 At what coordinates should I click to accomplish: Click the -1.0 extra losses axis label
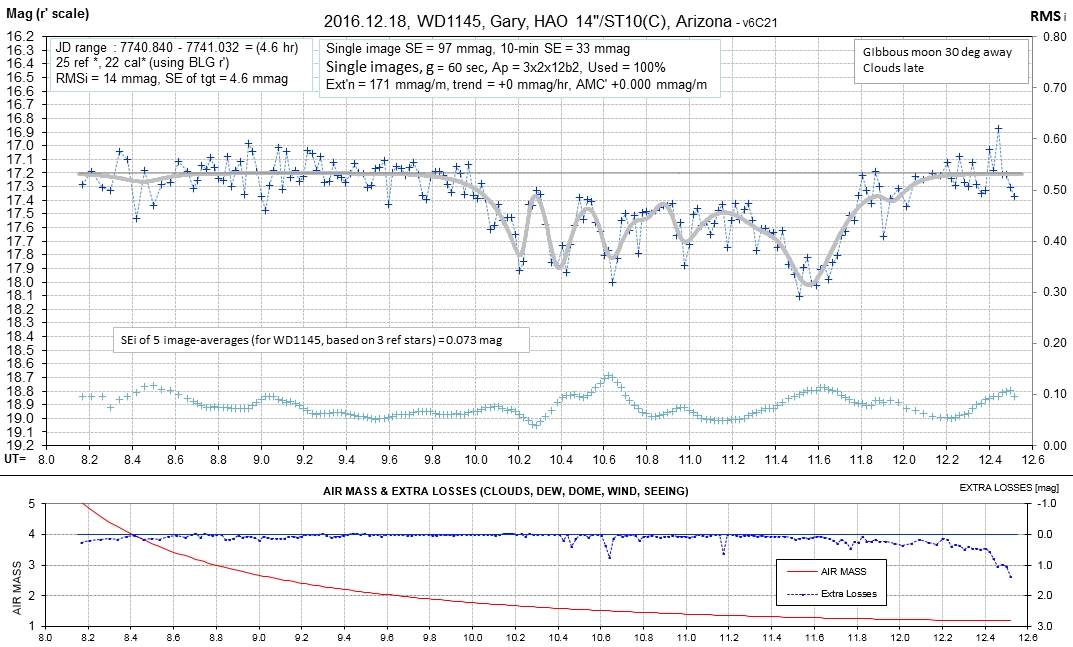click(1044, 503)
